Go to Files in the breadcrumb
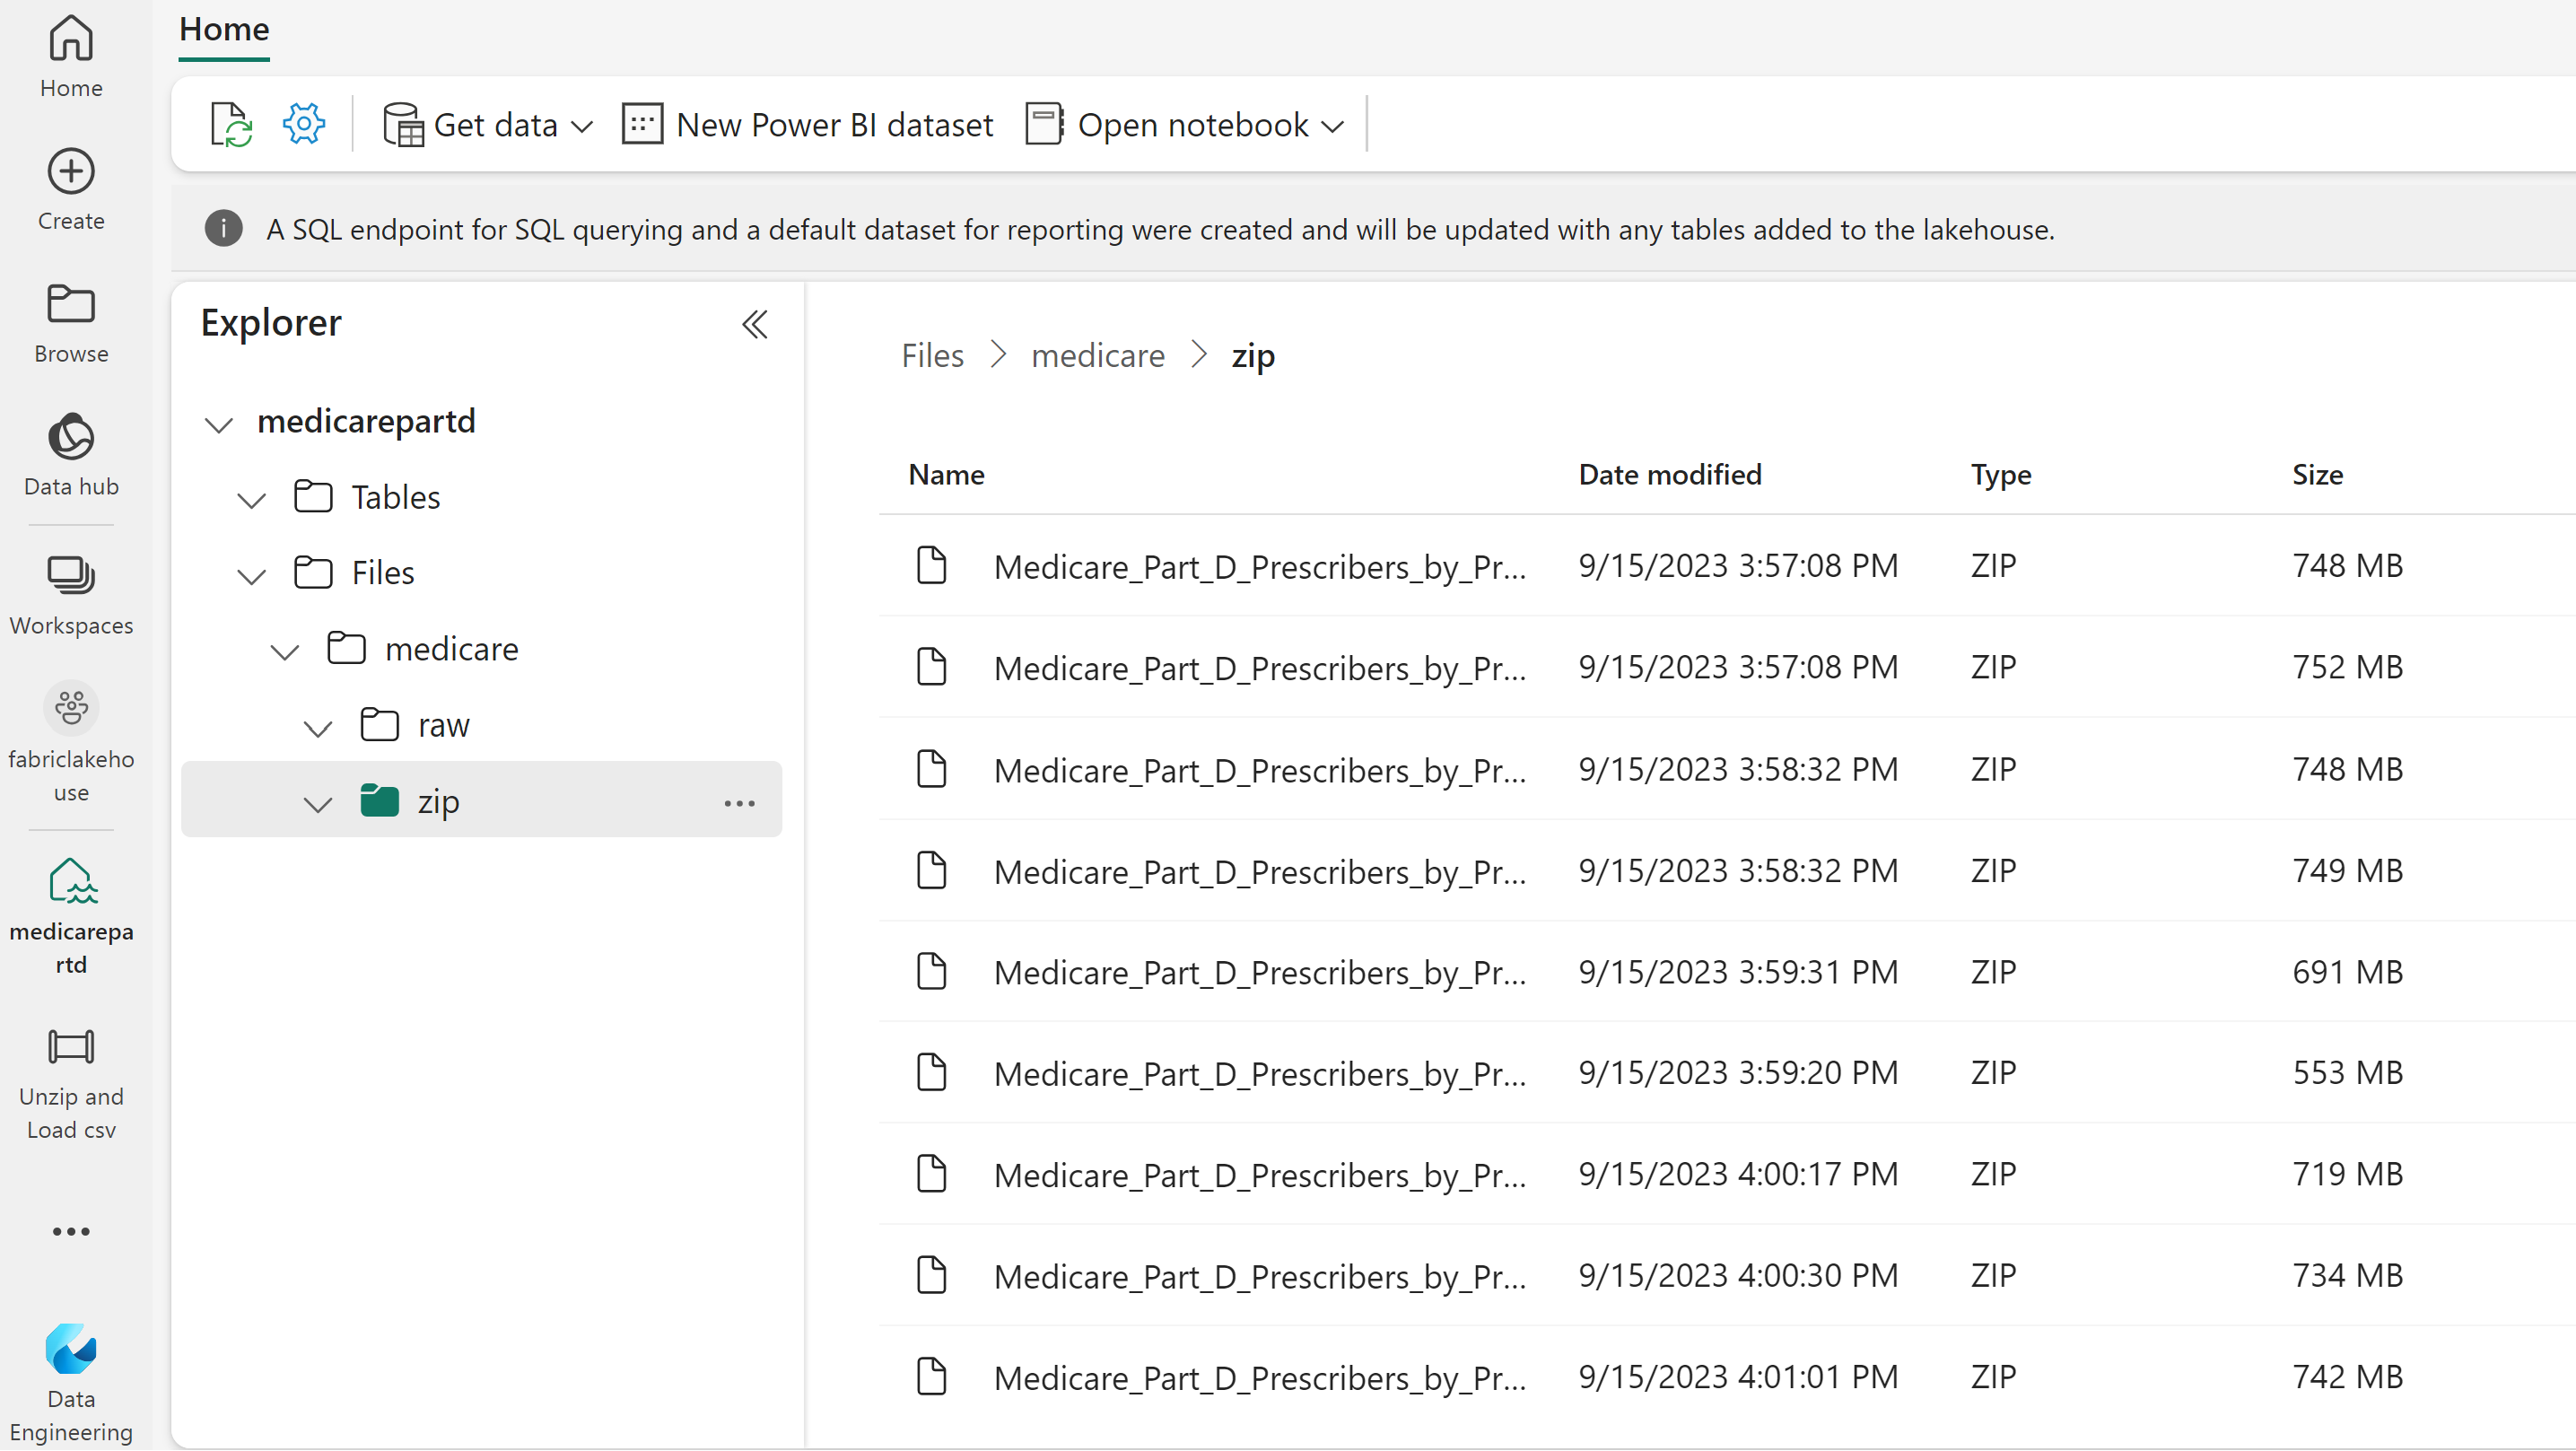The image size is (2576, 1451). click(933, 356)
